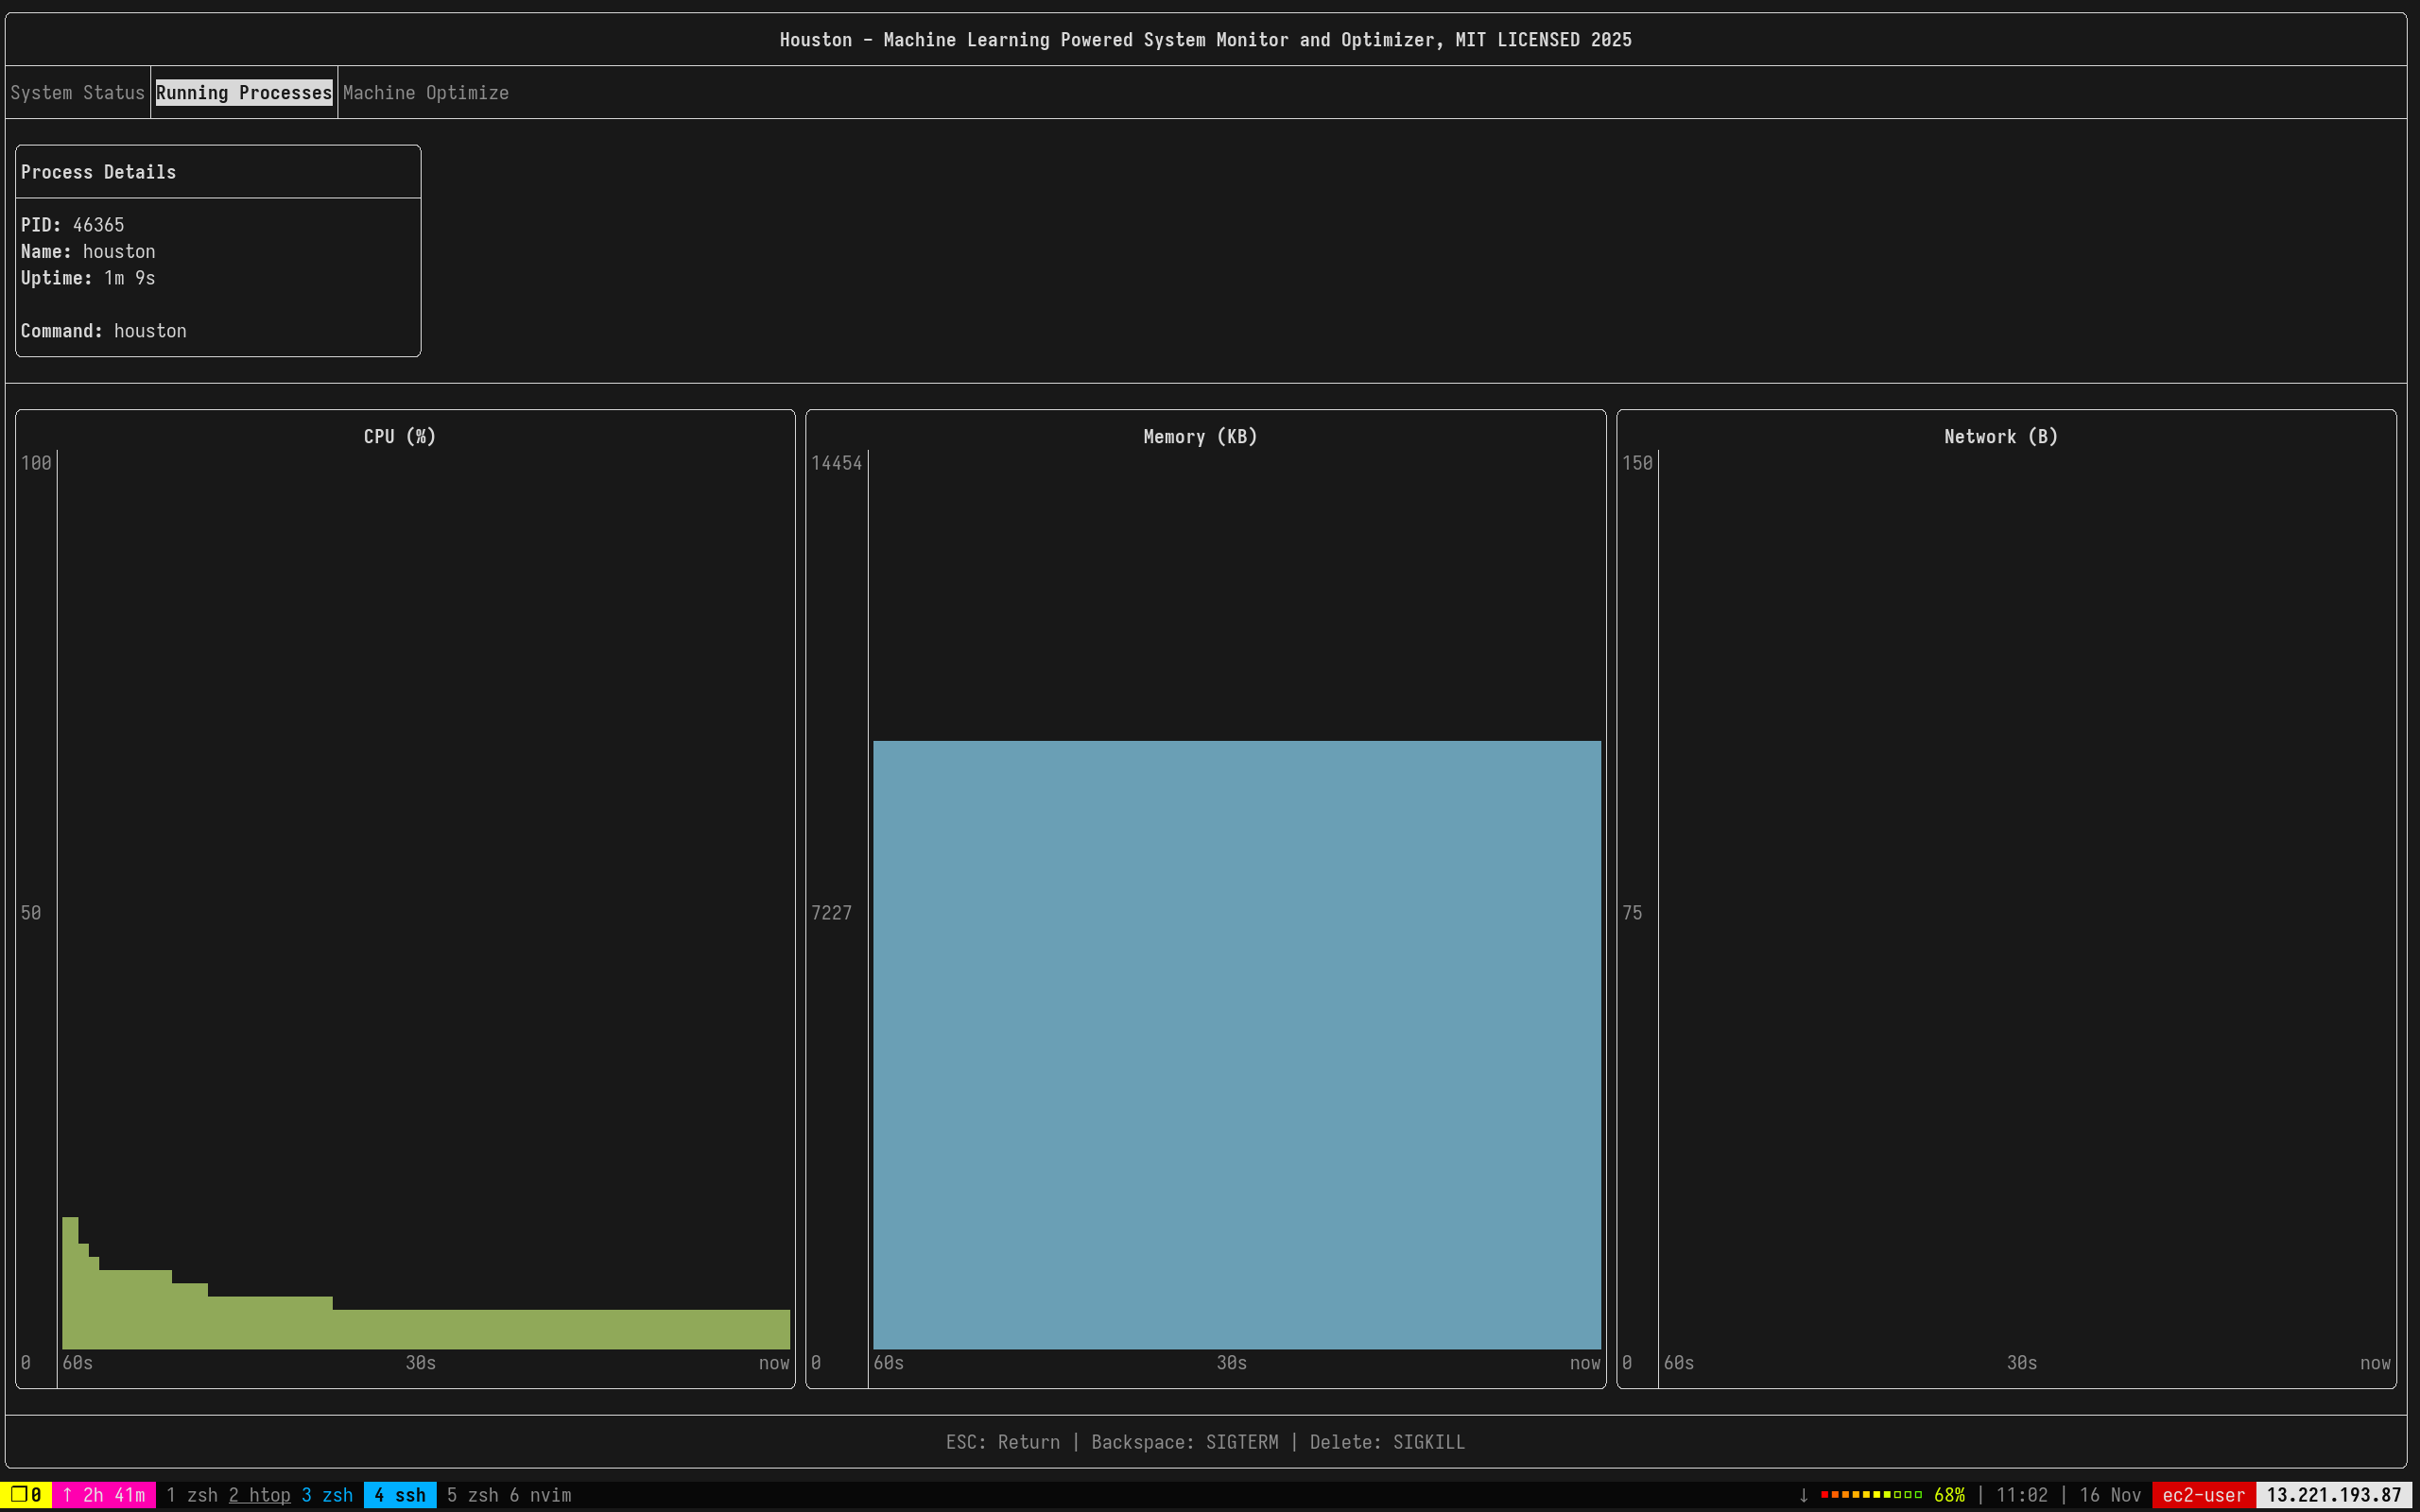Click the red ec2-user badge
Image resolution: width=2420 pixels, height=1512 pixels.
coord(2203,1495)
